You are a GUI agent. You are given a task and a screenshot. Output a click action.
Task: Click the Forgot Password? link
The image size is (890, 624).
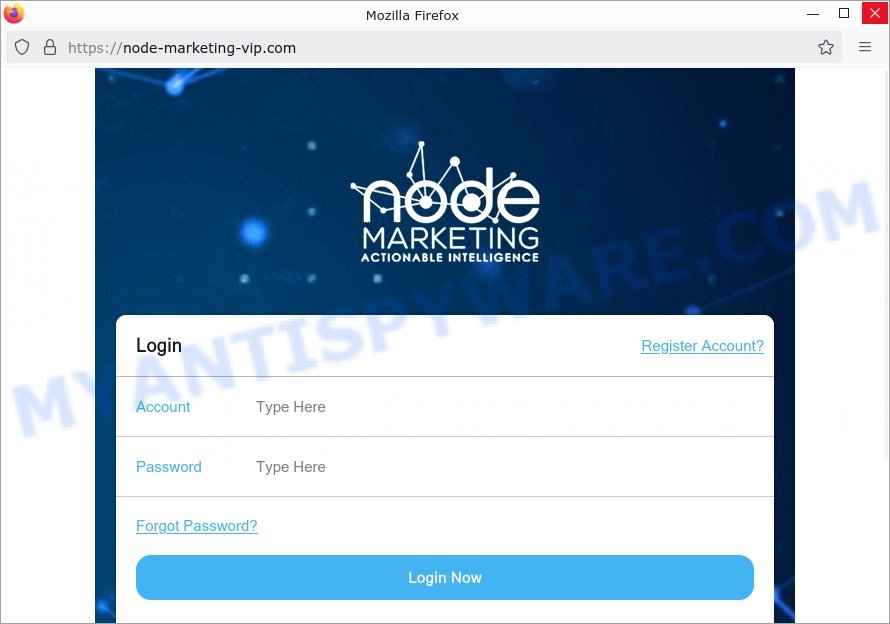(x=196, y=526)
